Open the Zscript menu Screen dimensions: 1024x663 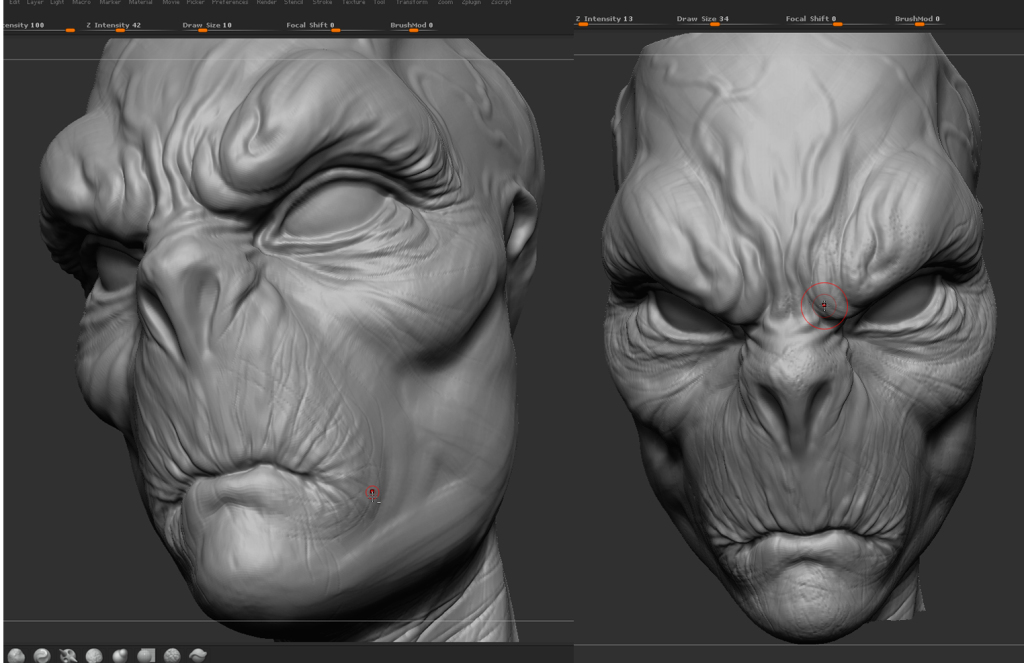[501, 3]
